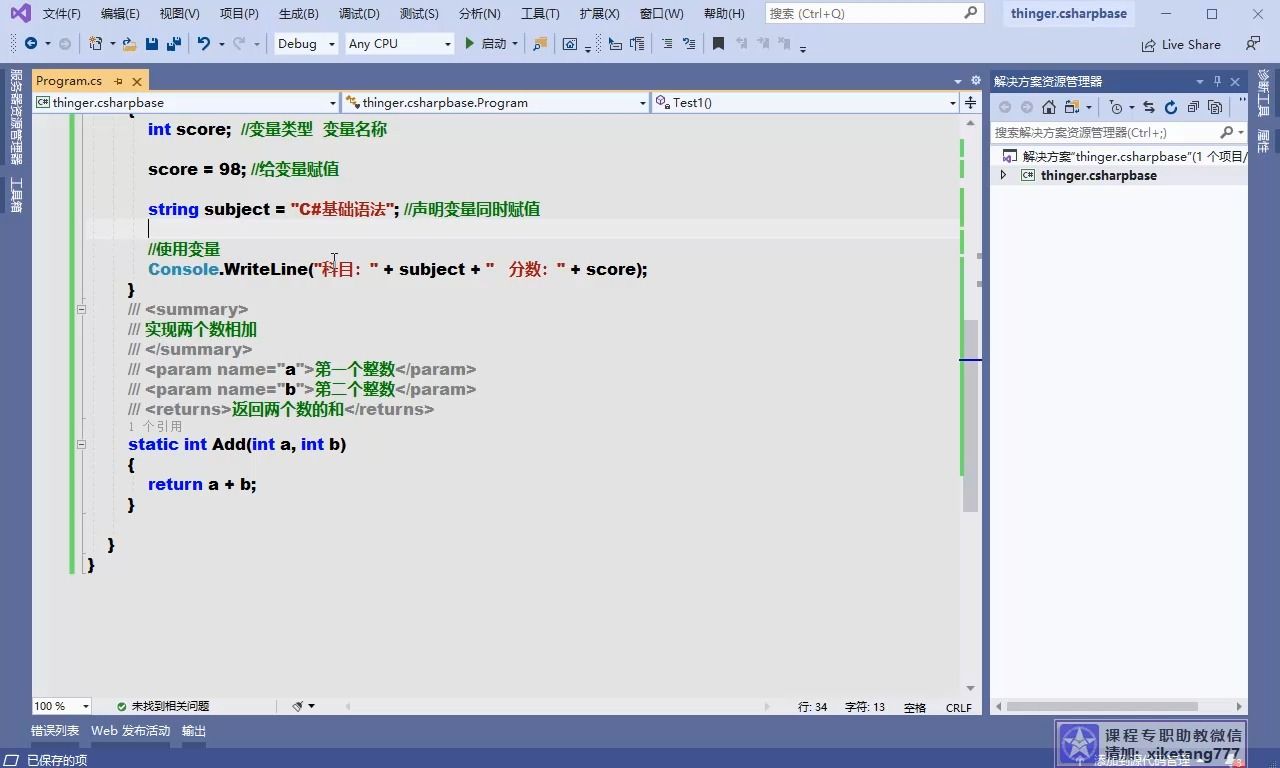
Task: Click the sync with active document icon
Action: [1148, 107]
